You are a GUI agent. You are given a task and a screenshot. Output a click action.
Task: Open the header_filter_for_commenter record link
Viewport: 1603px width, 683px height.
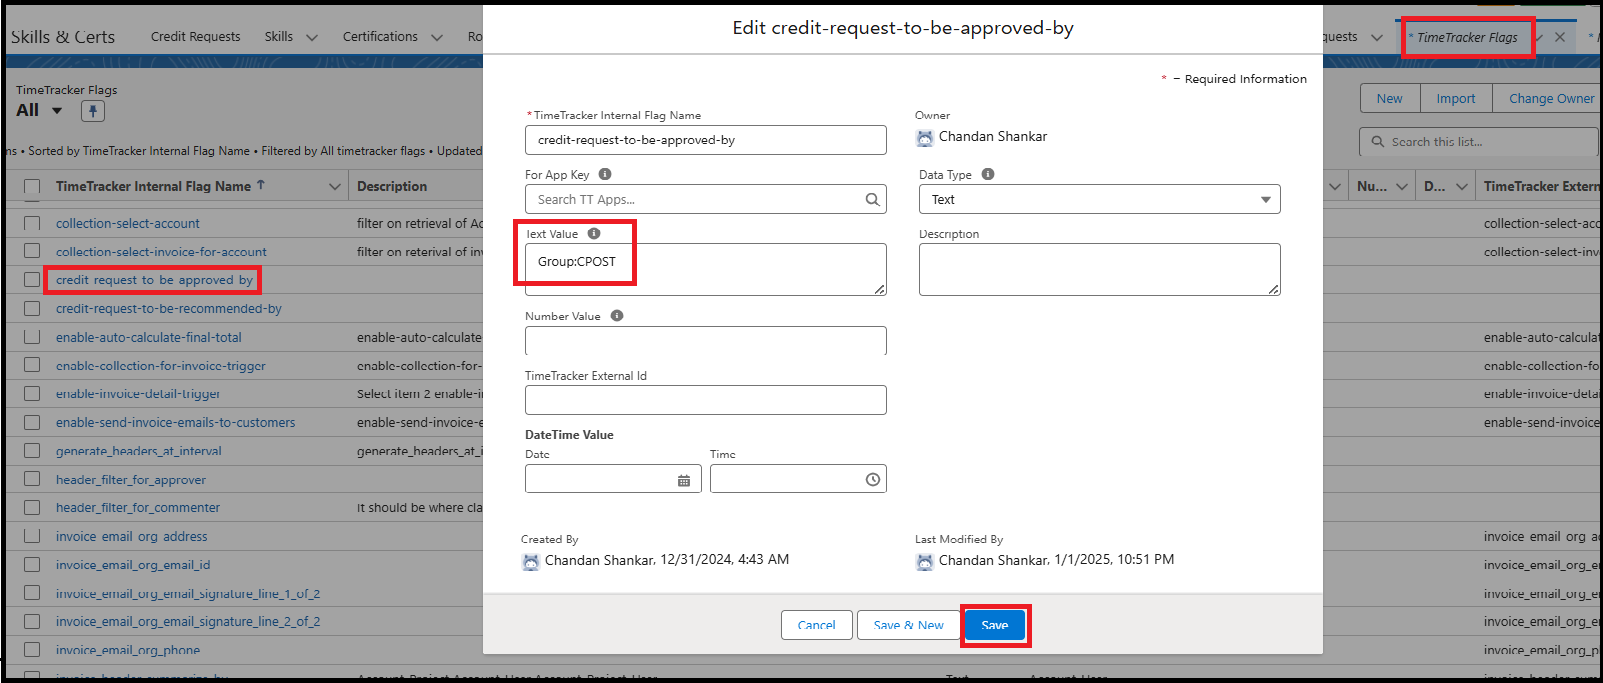pos(137,507)
